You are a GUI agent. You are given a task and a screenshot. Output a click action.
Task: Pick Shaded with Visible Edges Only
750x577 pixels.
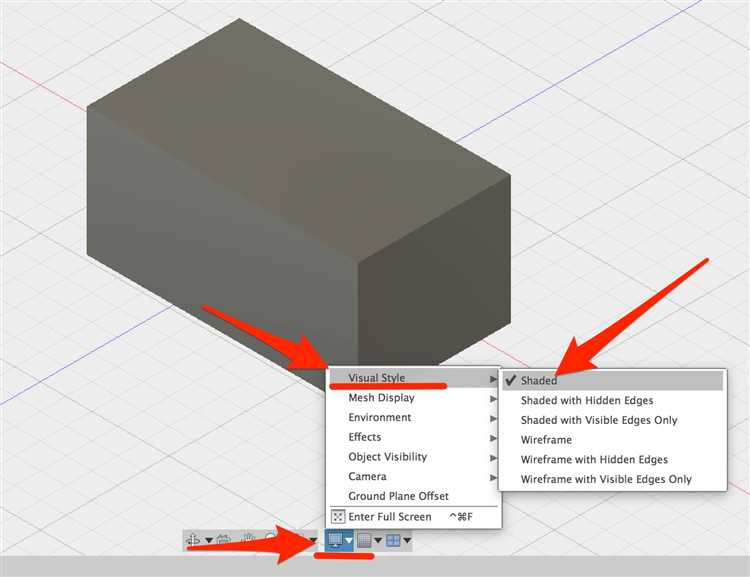598,420
